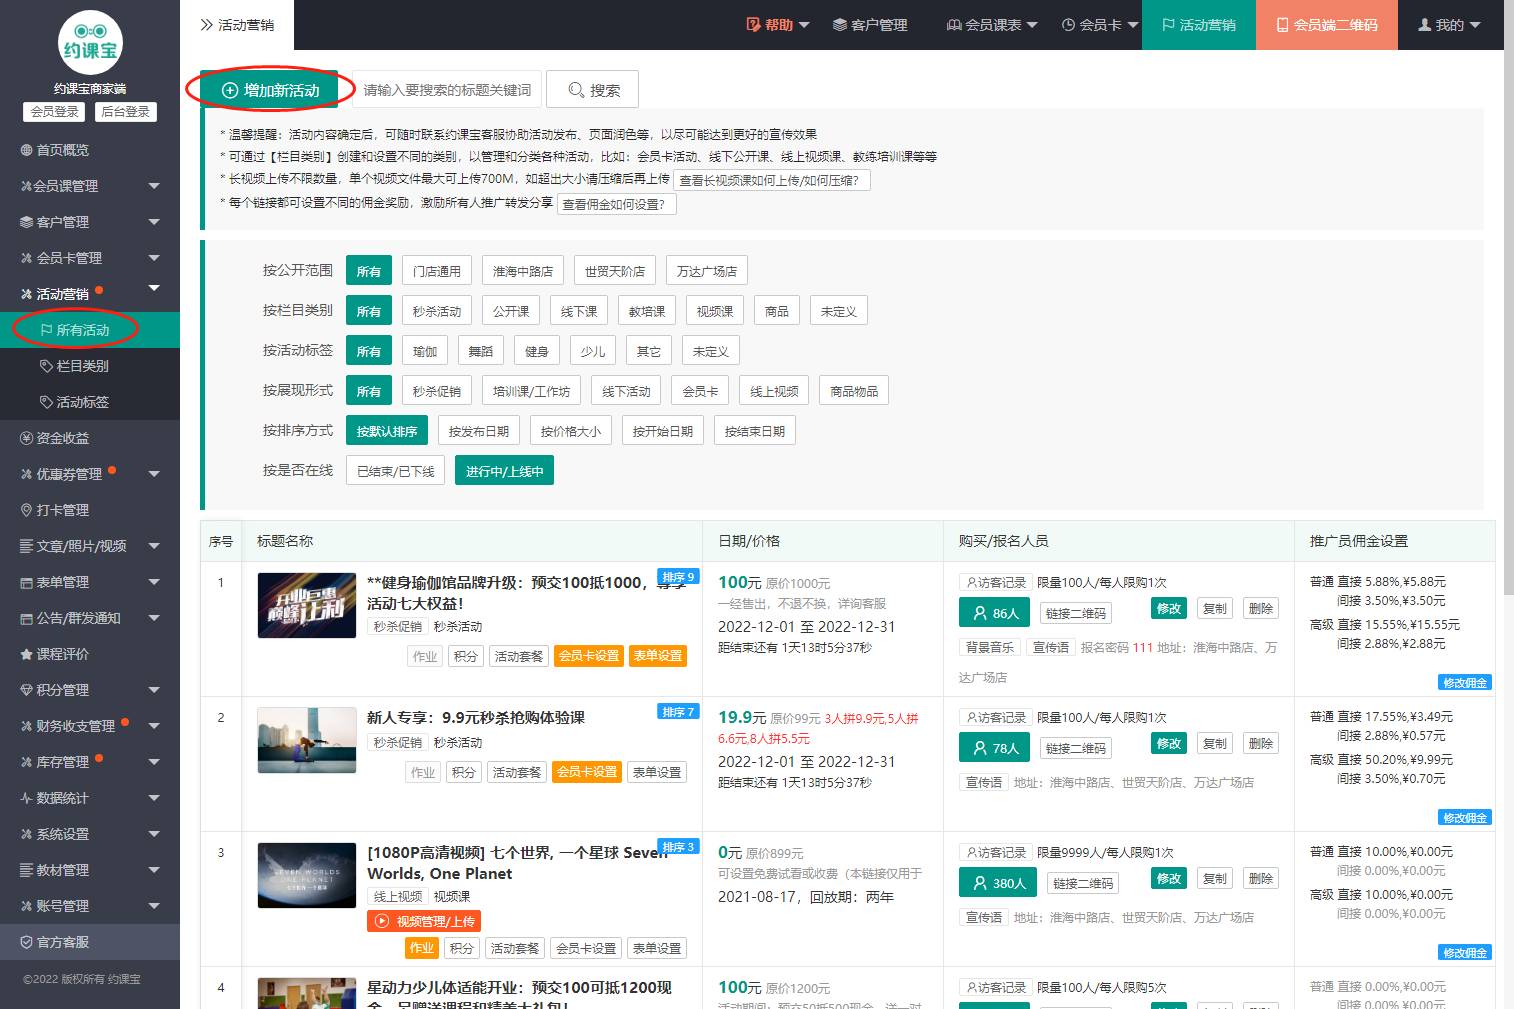The image size is (1514, 1009).
Task: Open 会员课表 dropdown in top bar
Action: [x=992, y=25]
